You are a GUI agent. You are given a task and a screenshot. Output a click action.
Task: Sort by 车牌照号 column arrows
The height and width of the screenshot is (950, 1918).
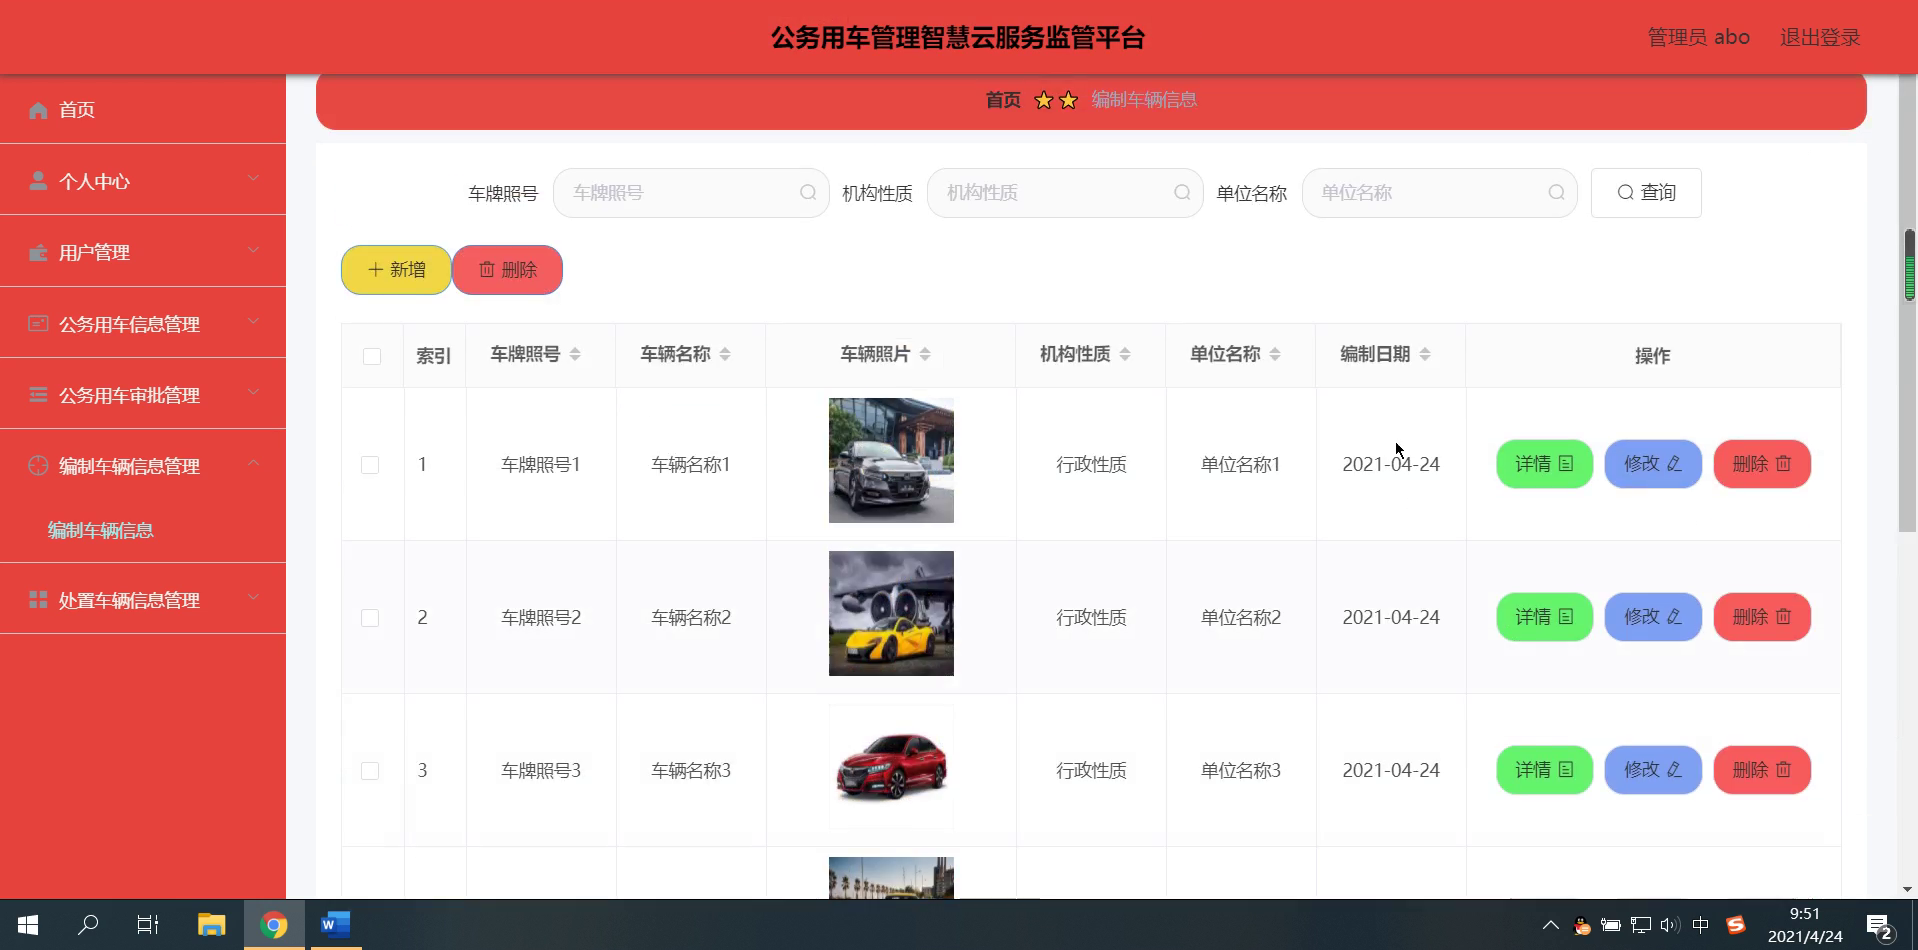click(x=575, y=354)
